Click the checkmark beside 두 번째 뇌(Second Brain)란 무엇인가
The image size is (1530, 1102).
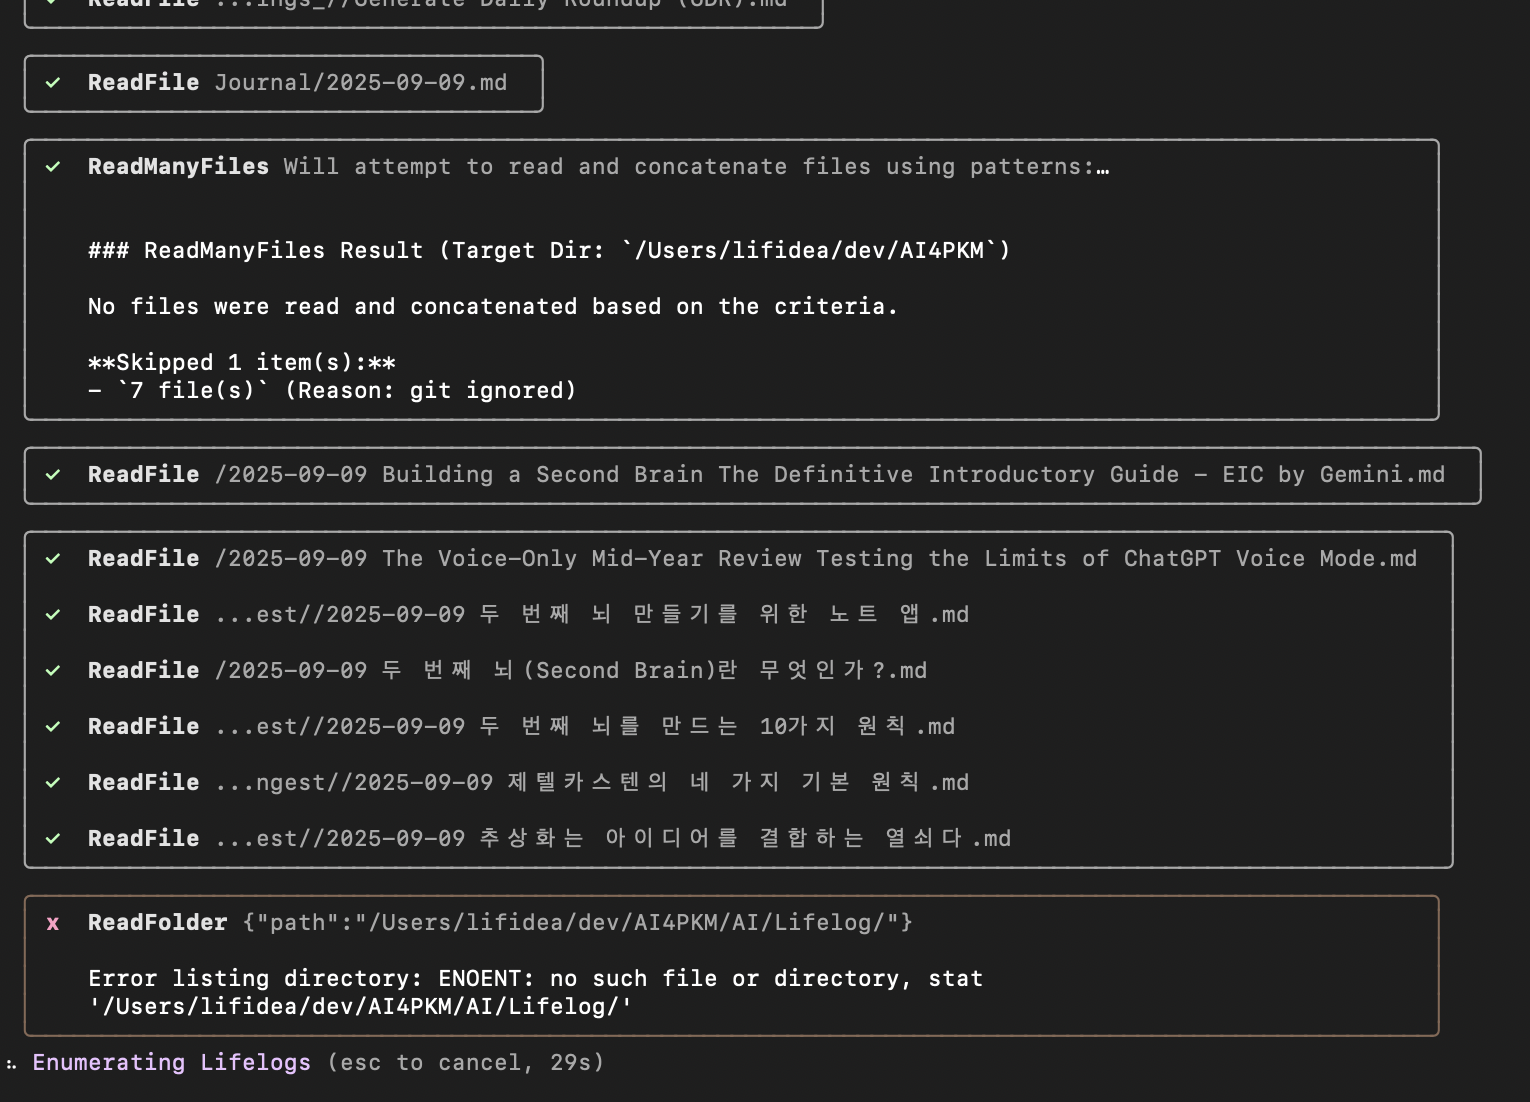tap(54, 671)
